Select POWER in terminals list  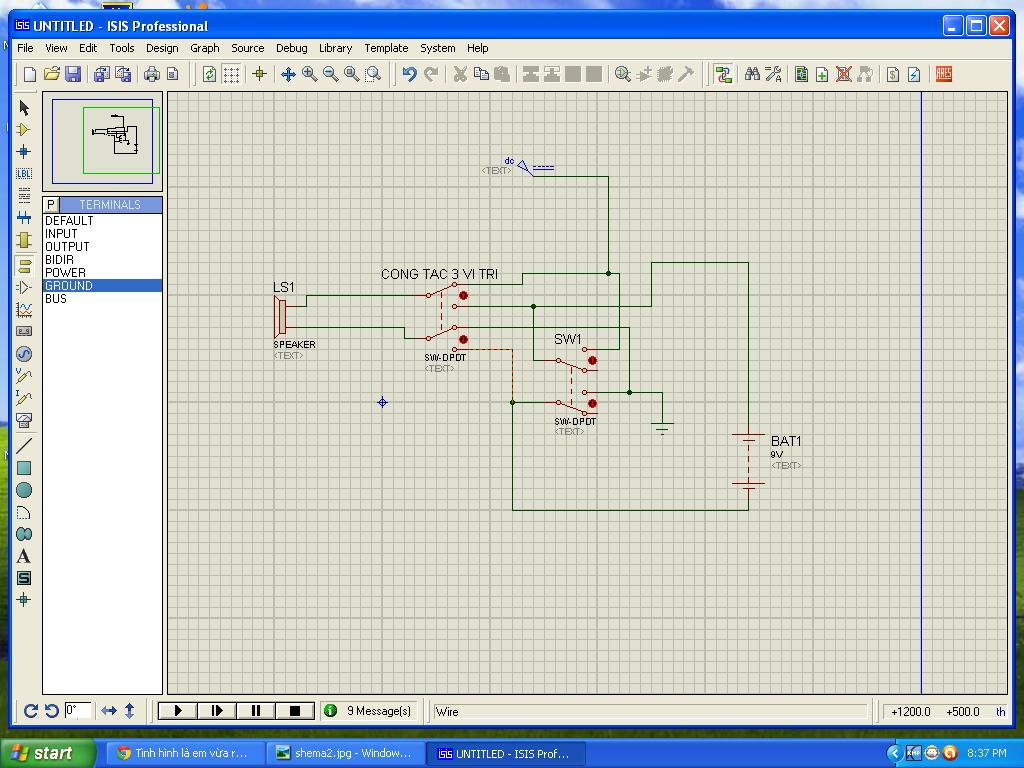point(66,272)
